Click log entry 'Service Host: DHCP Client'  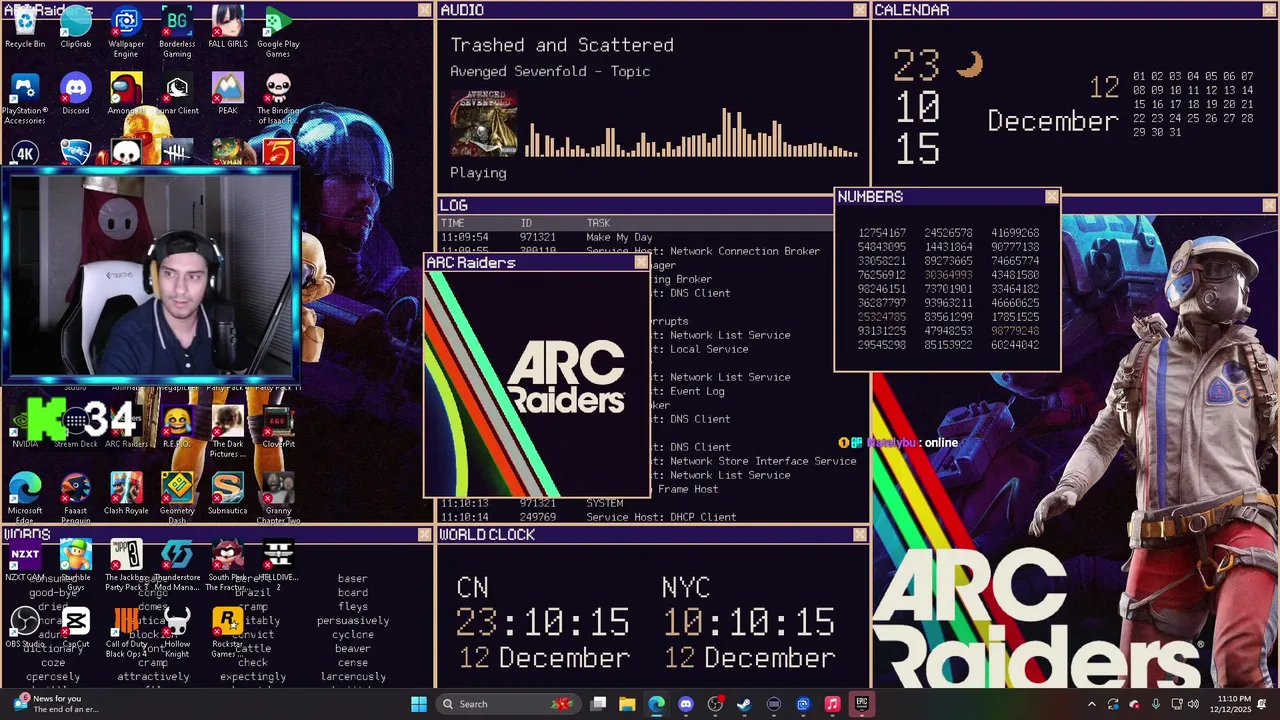pyautogui.click(x=661, y=517)
